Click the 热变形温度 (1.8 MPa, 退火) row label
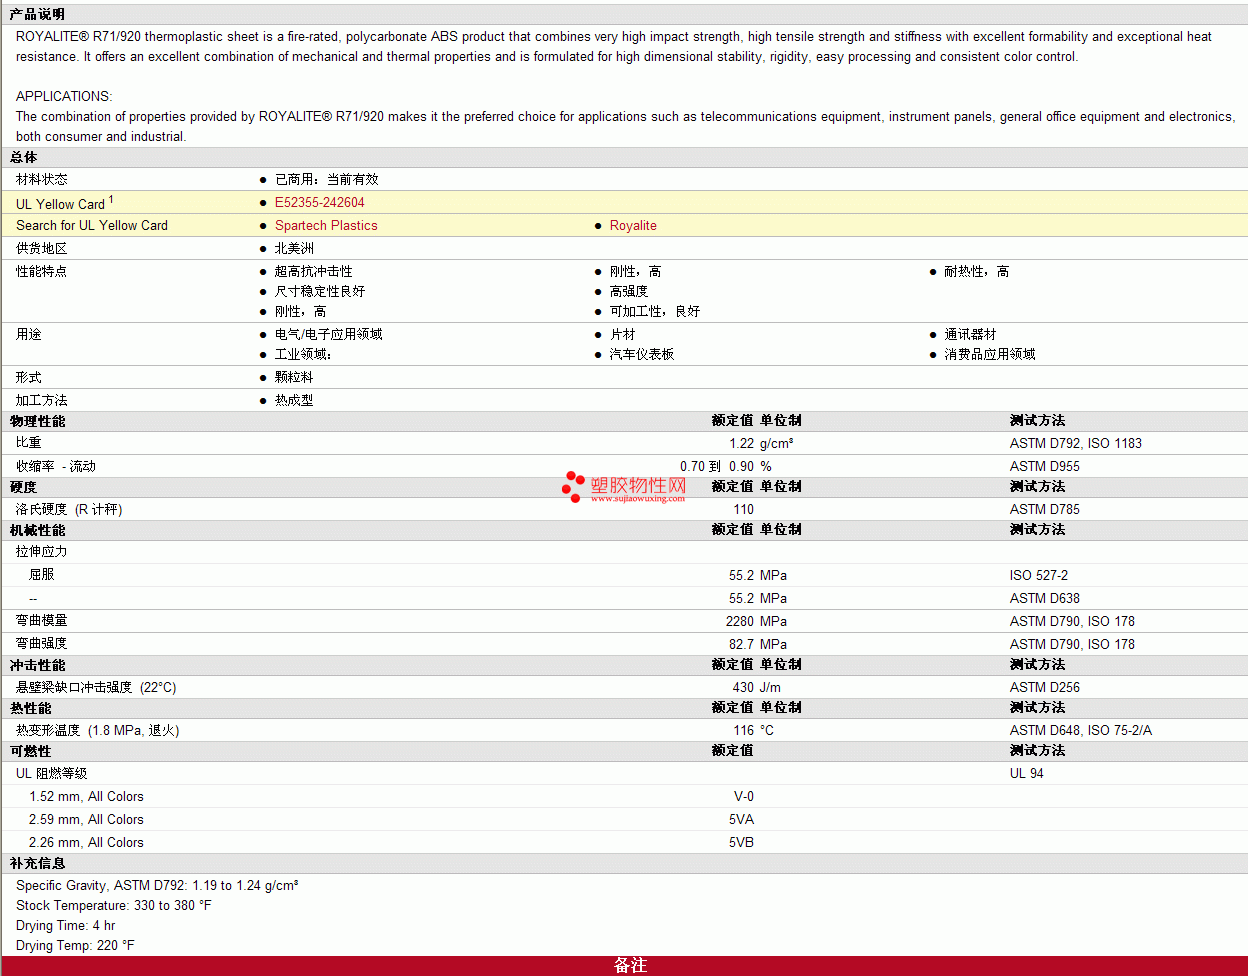This screenshot has width=1248, height=976. coord(98,730)
